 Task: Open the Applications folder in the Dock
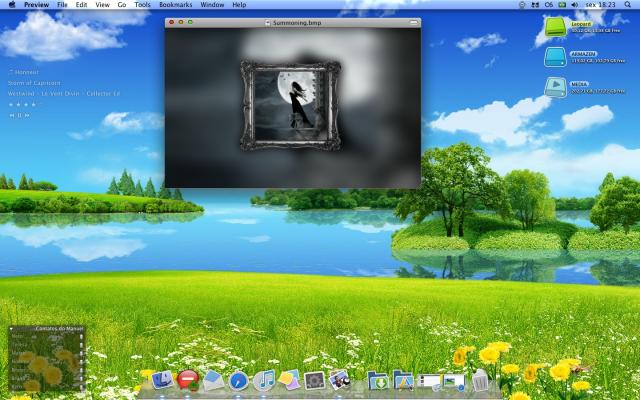(x=403, y=380)
